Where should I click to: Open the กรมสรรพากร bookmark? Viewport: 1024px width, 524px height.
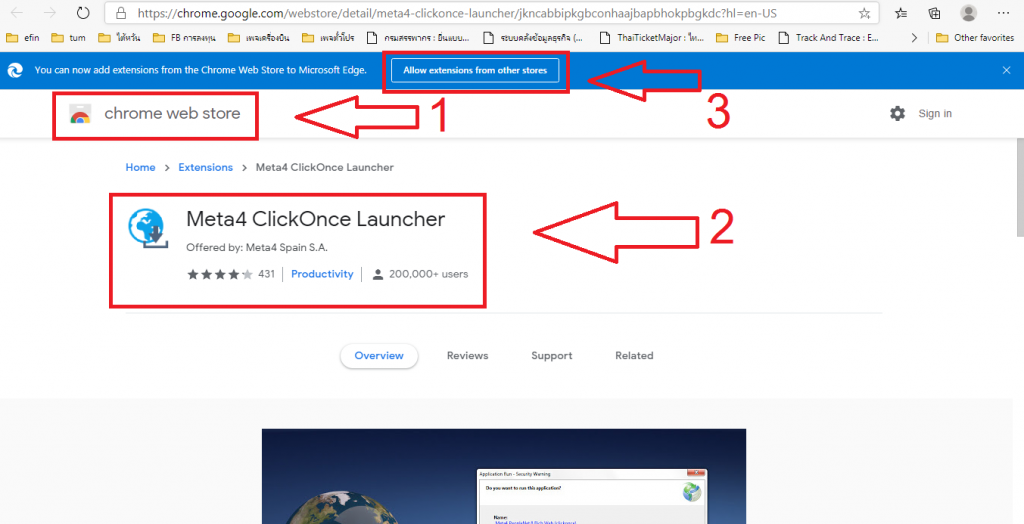pos(418,38)
